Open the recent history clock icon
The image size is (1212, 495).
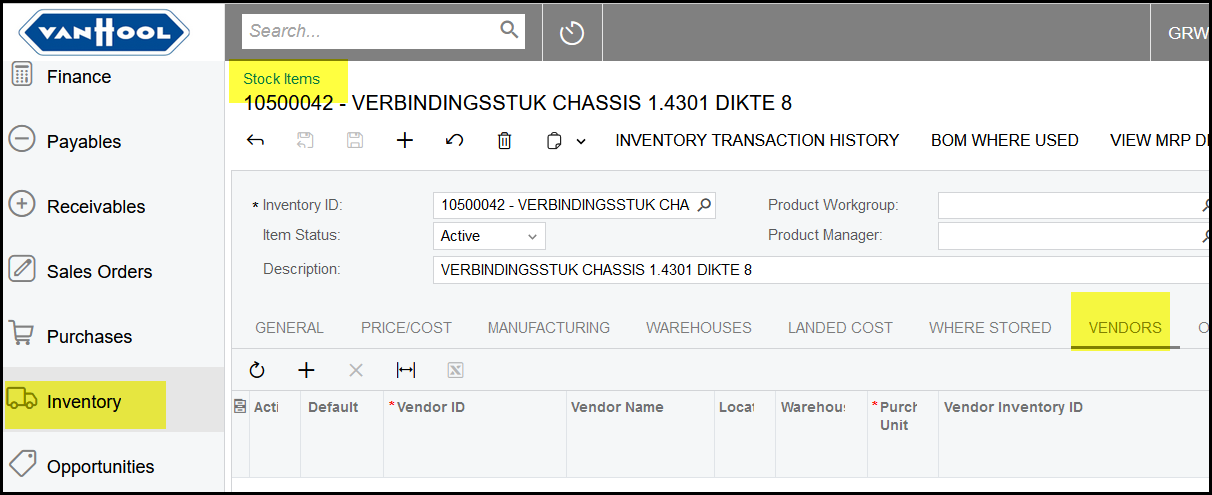571,32
